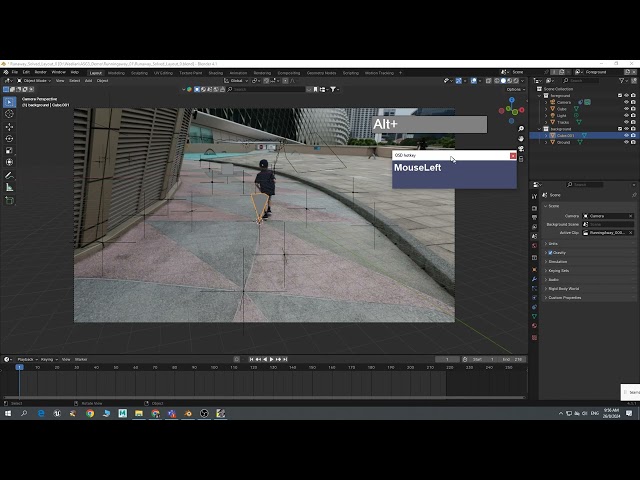Open the Output properties tab
Screen dimensions: 640x480
(x=534, y=218)
